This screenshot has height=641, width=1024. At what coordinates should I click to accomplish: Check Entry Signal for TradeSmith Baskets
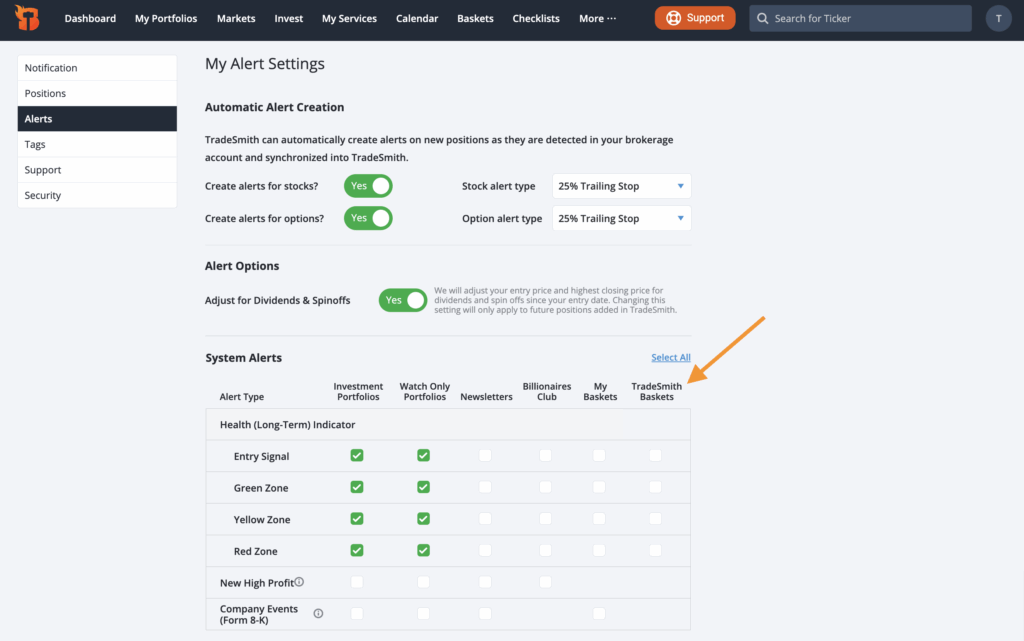[x=655, y=456]
